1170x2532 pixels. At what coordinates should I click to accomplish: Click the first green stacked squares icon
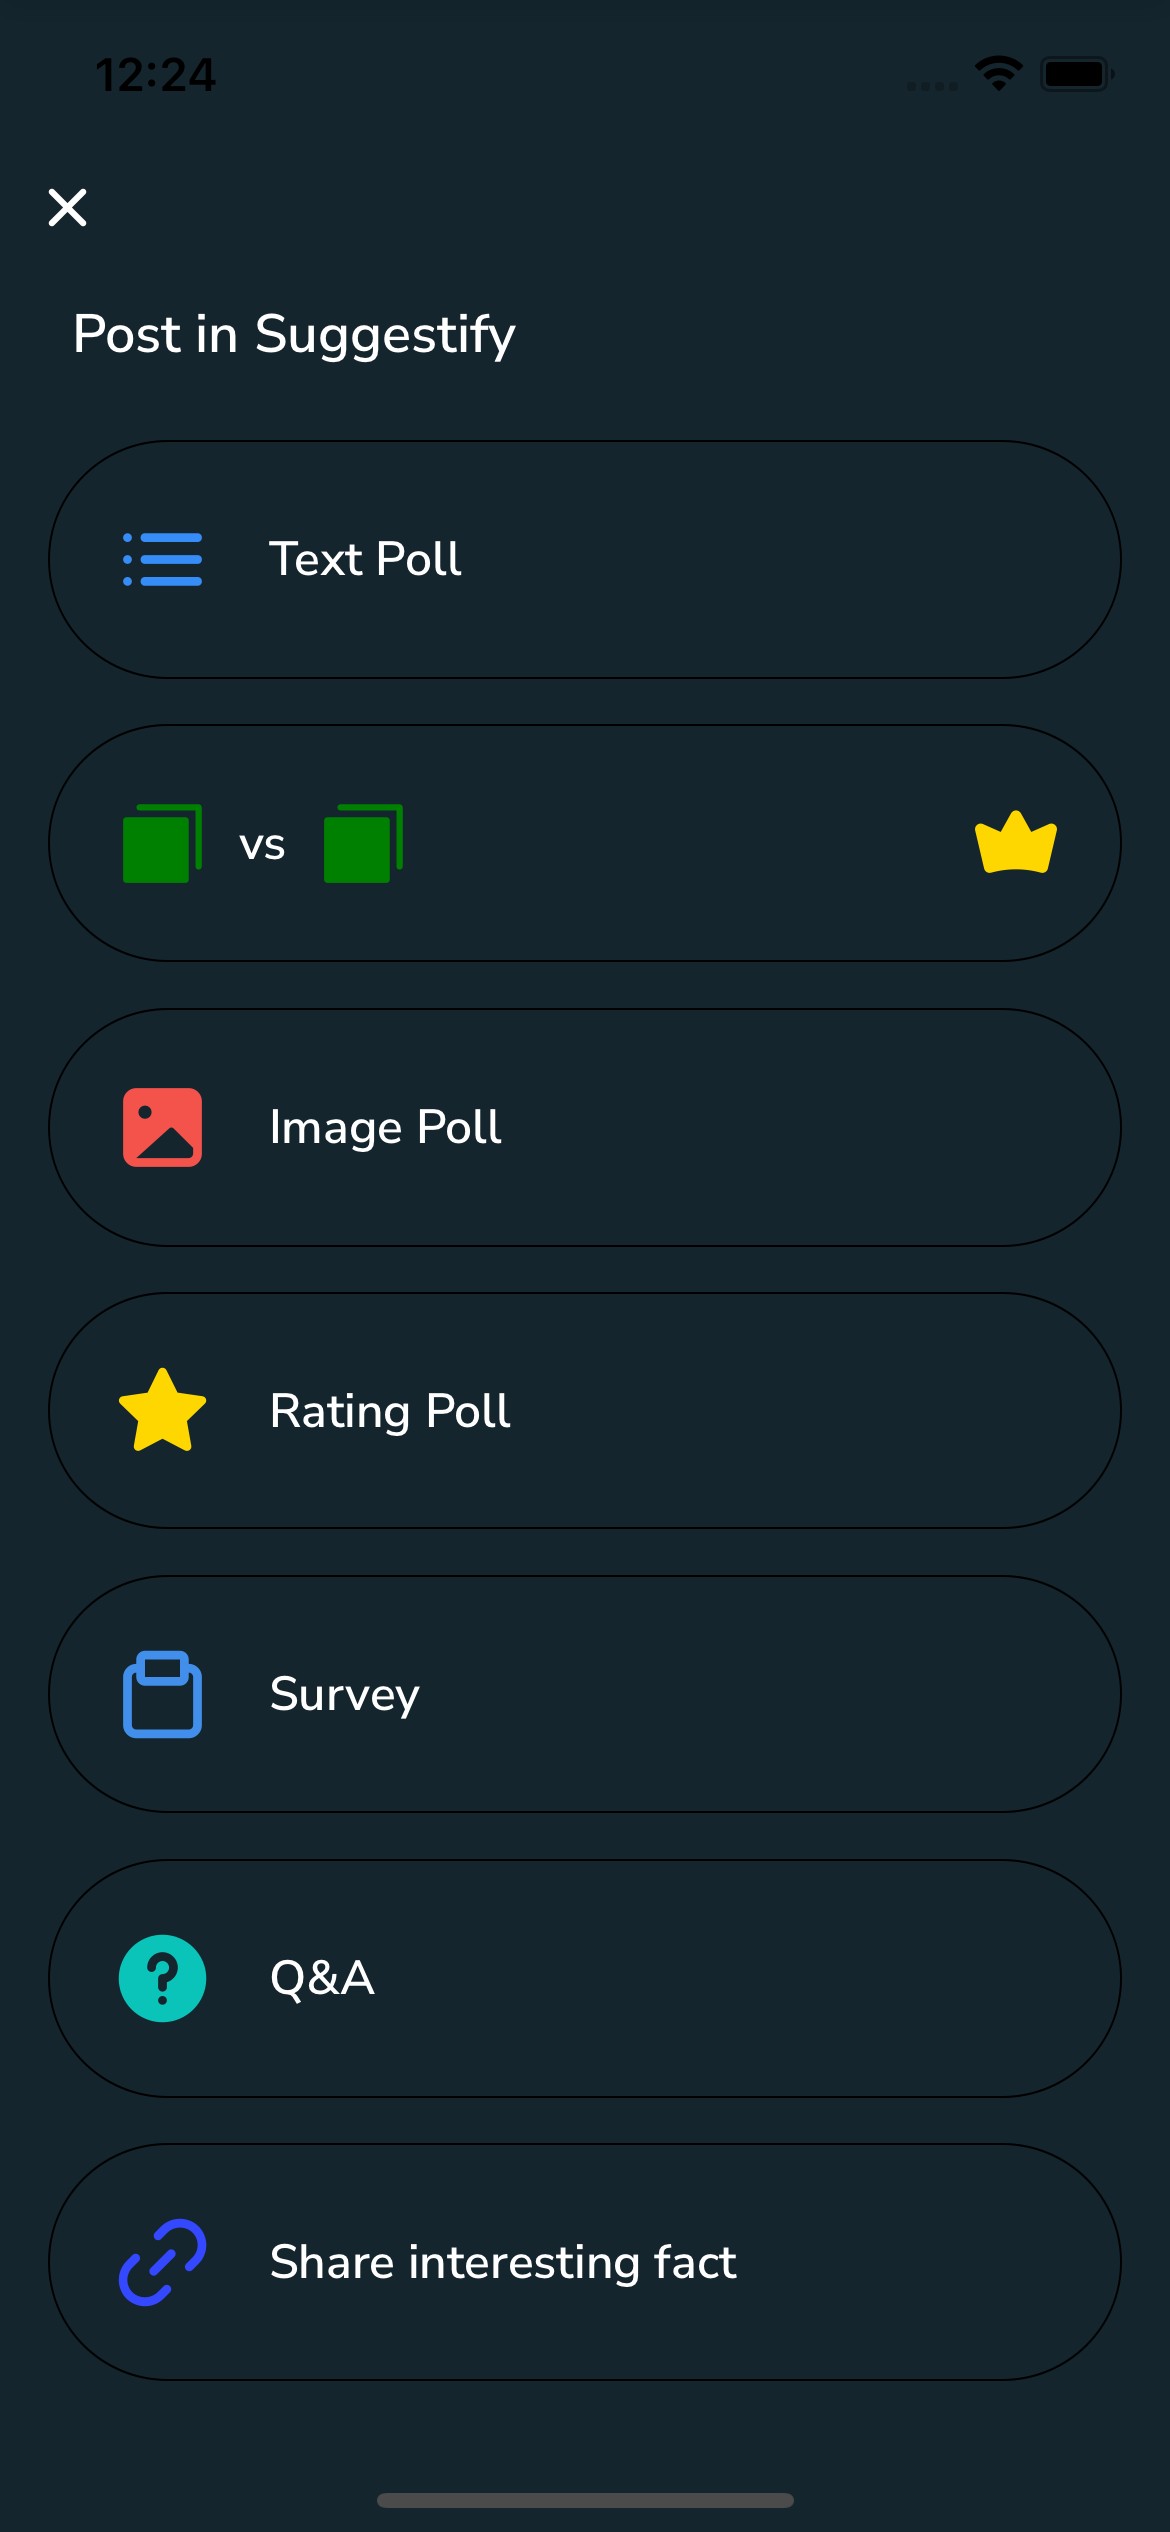coord(161,844)
